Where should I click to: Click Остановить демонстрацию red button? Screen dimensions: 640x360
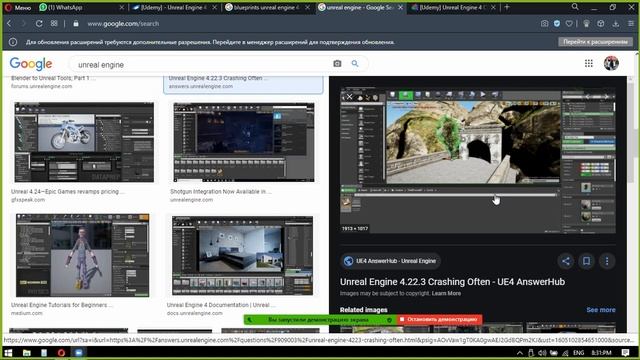pos(439,320)
